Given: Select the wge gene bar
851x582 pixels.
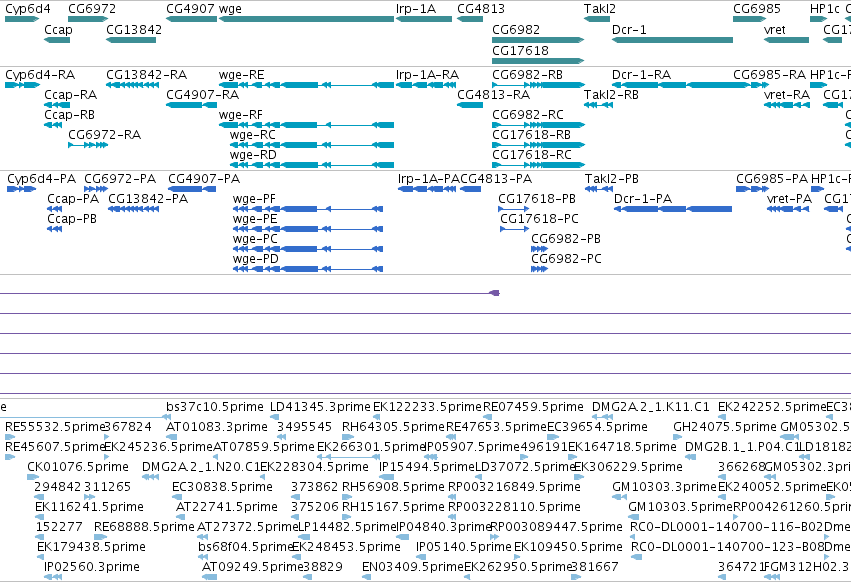Looking at the screenshot, I should (306, 19).
